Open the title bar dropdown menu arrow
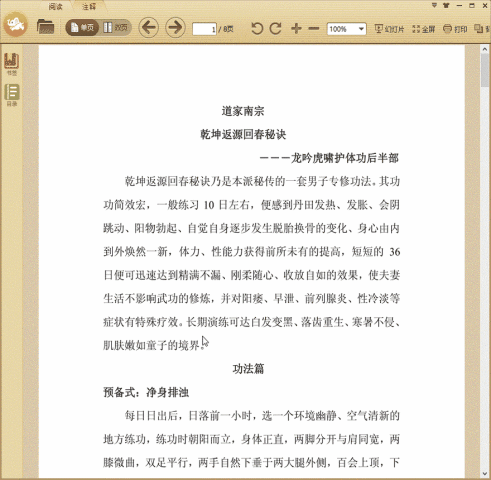Screen dimensions: 491x480 (x=434, y=5)
